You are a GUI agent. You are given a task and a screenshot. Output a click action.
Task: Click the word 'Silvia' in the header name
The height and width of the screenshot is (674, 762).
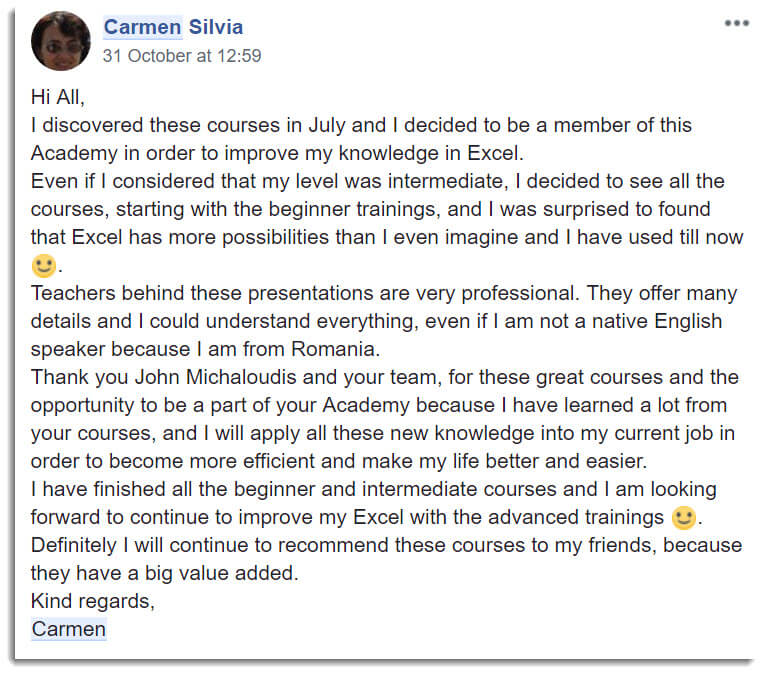(216, 27)
